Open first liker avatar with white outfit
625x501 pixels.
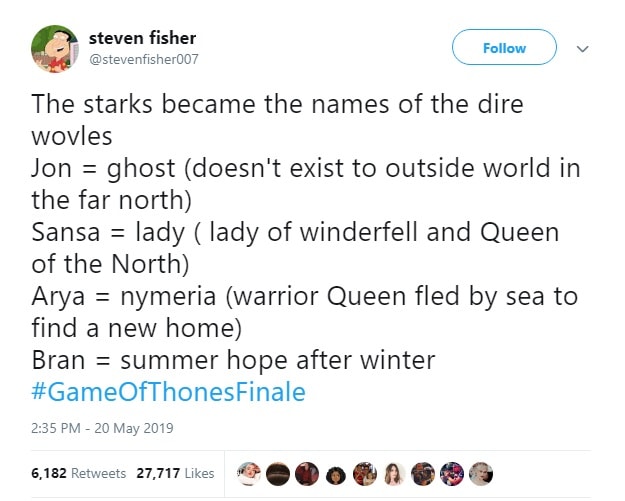pyautogui.click(x=248, y=473)
